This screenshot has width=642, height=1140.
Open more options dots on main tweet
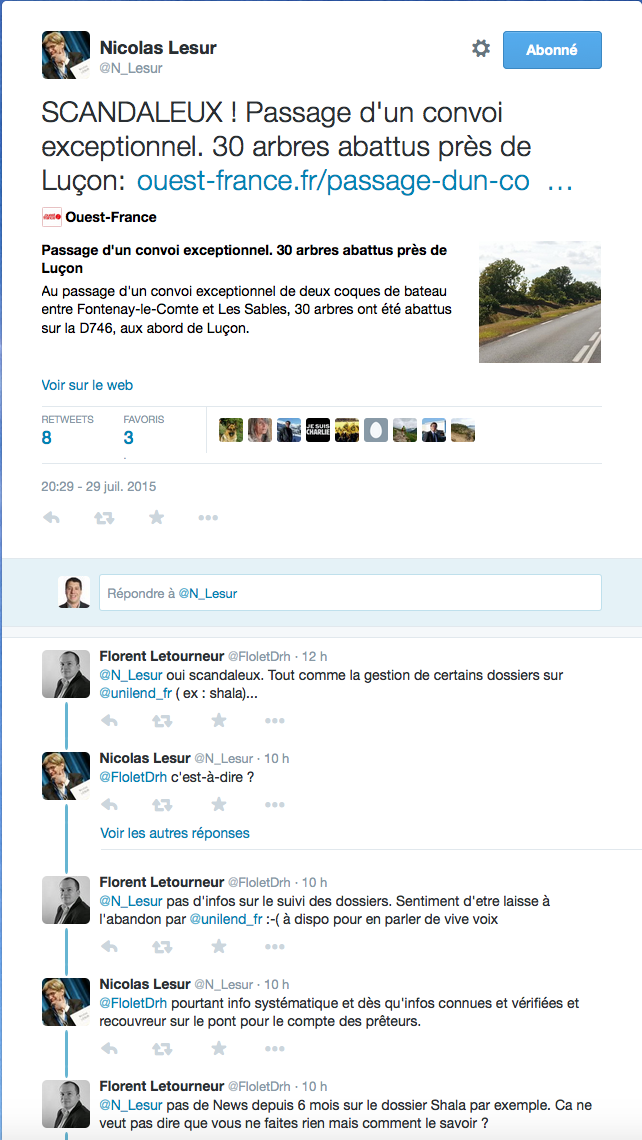tap(208, 518)
